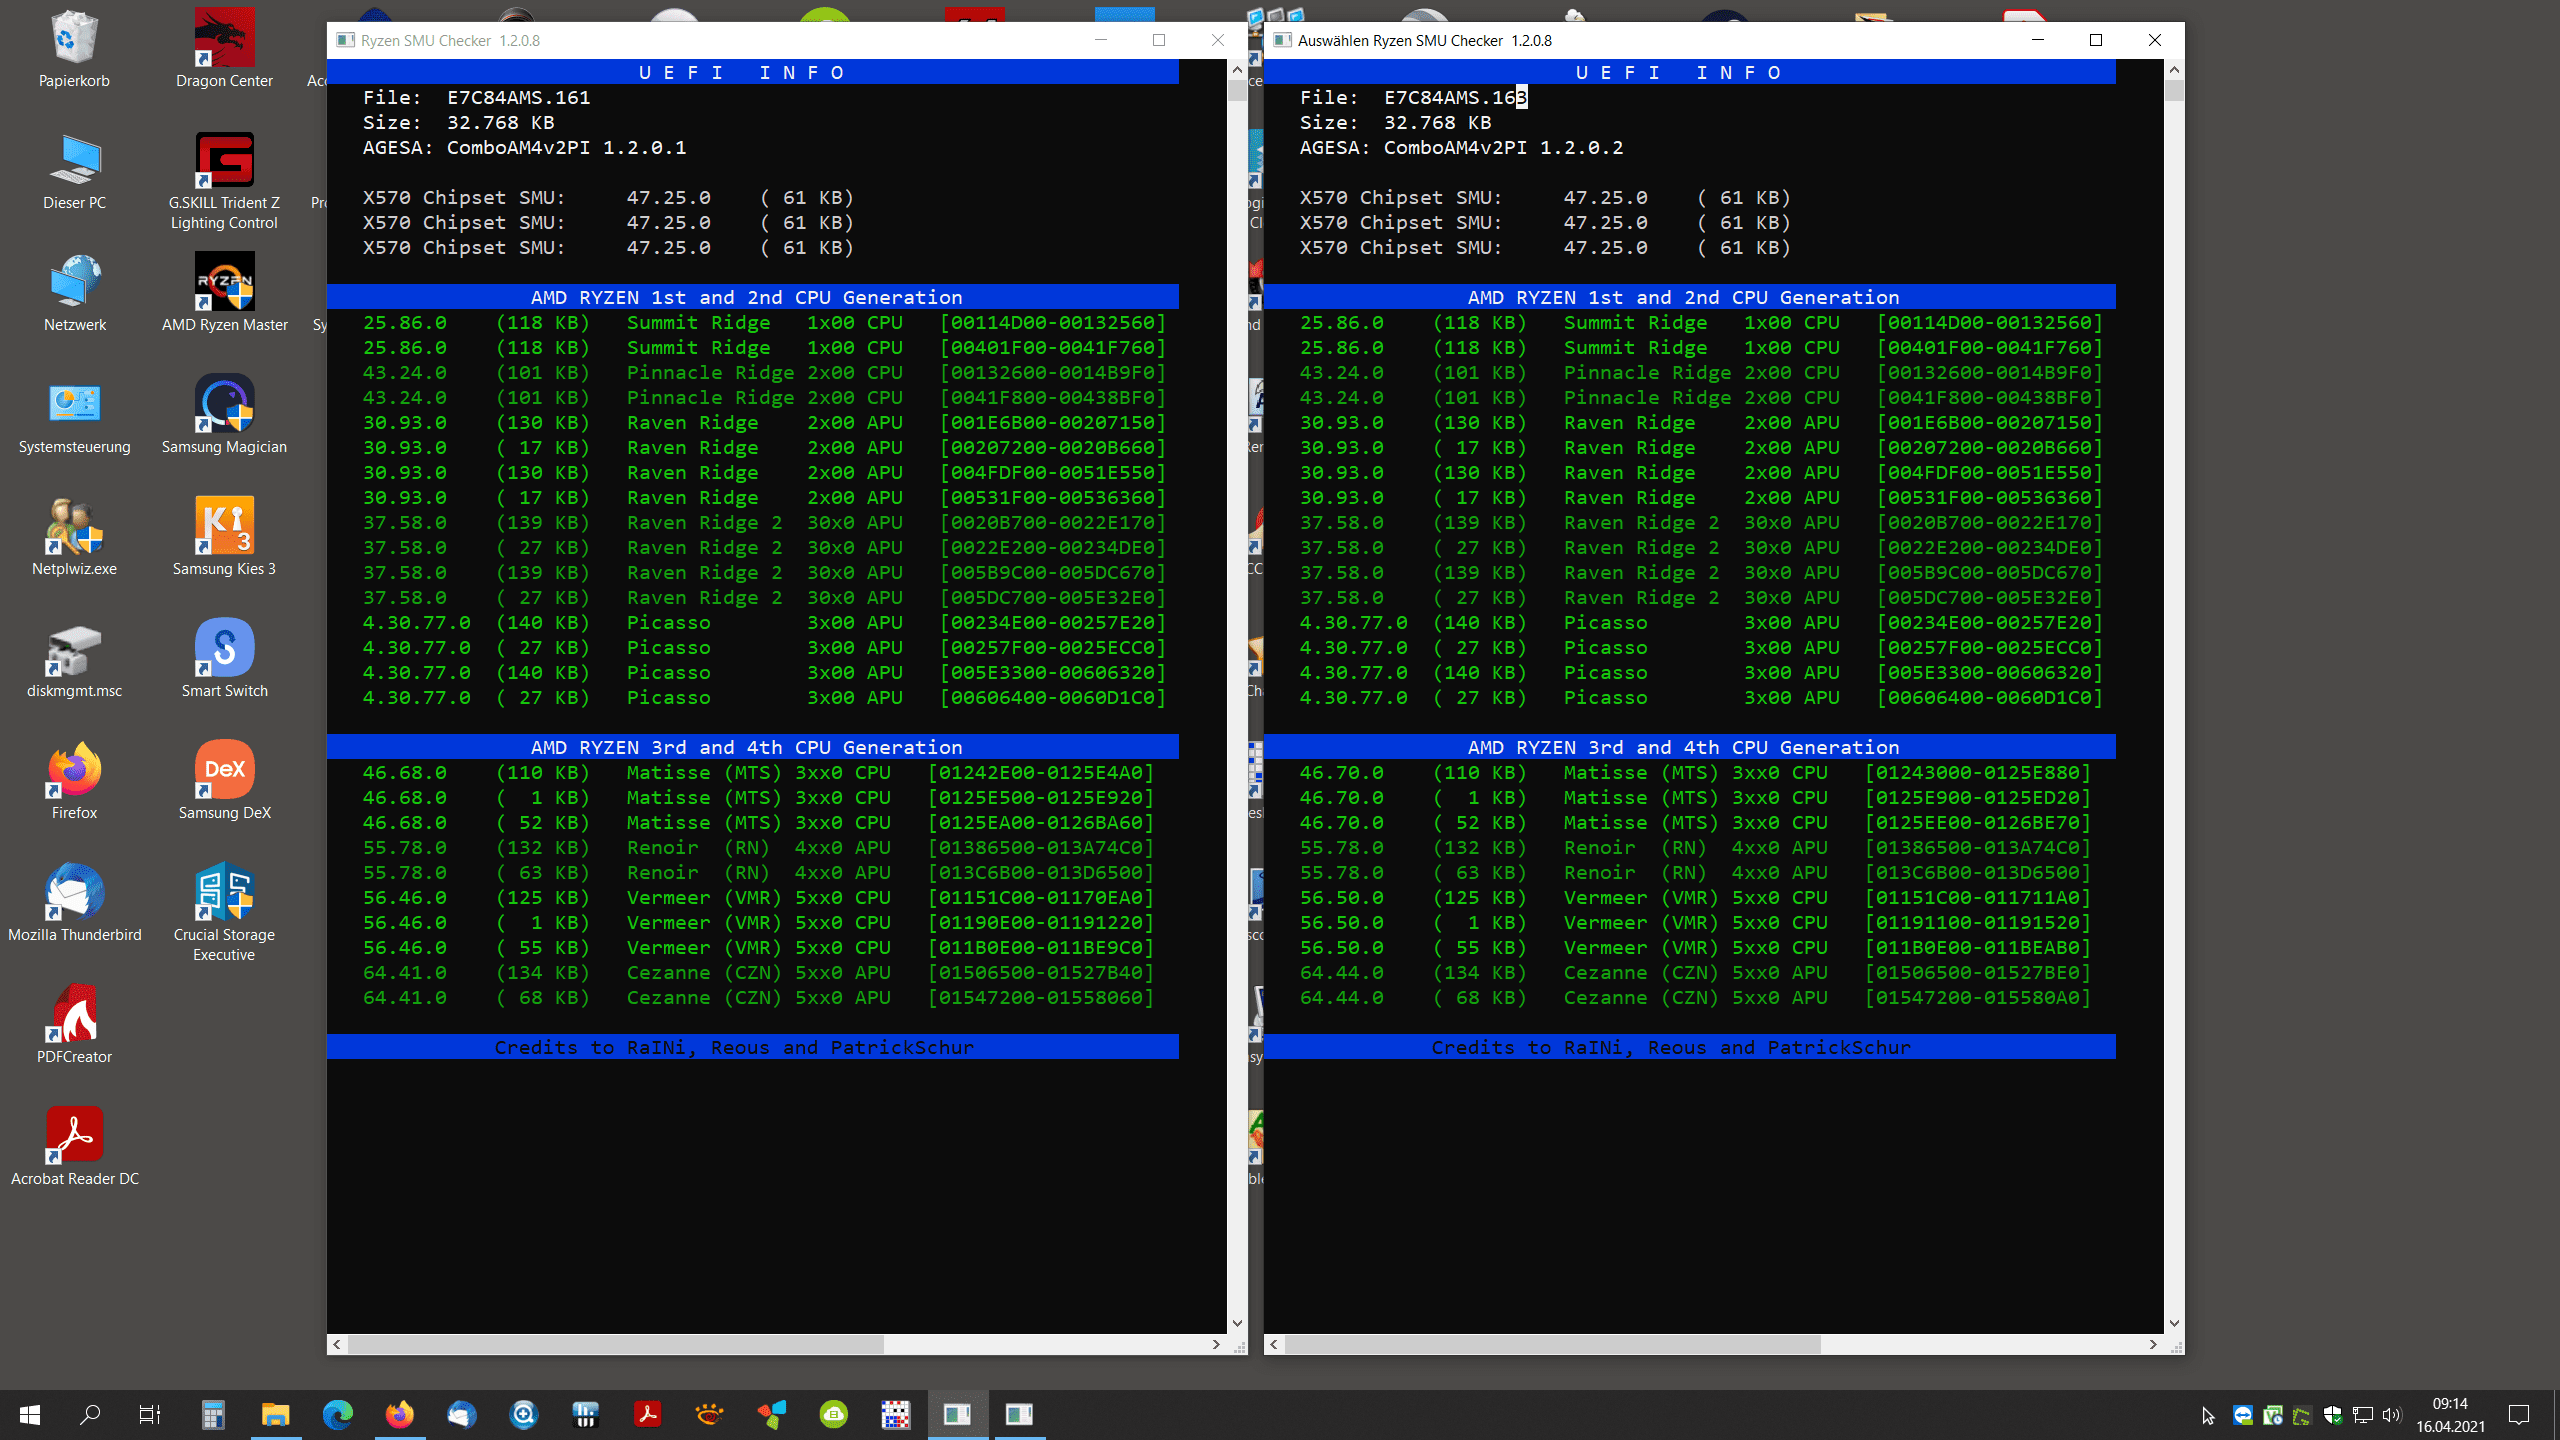Launch AMD Ryzen Master shortcut
The width and height of the screenshot is (2560, 1440).
click(224, 294)
